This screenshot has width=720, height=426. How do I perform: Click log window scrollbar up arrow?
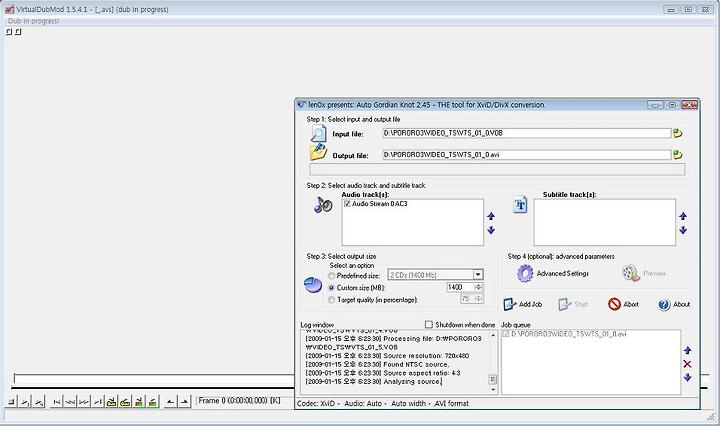pyautogui.click(x=493, y=335)
